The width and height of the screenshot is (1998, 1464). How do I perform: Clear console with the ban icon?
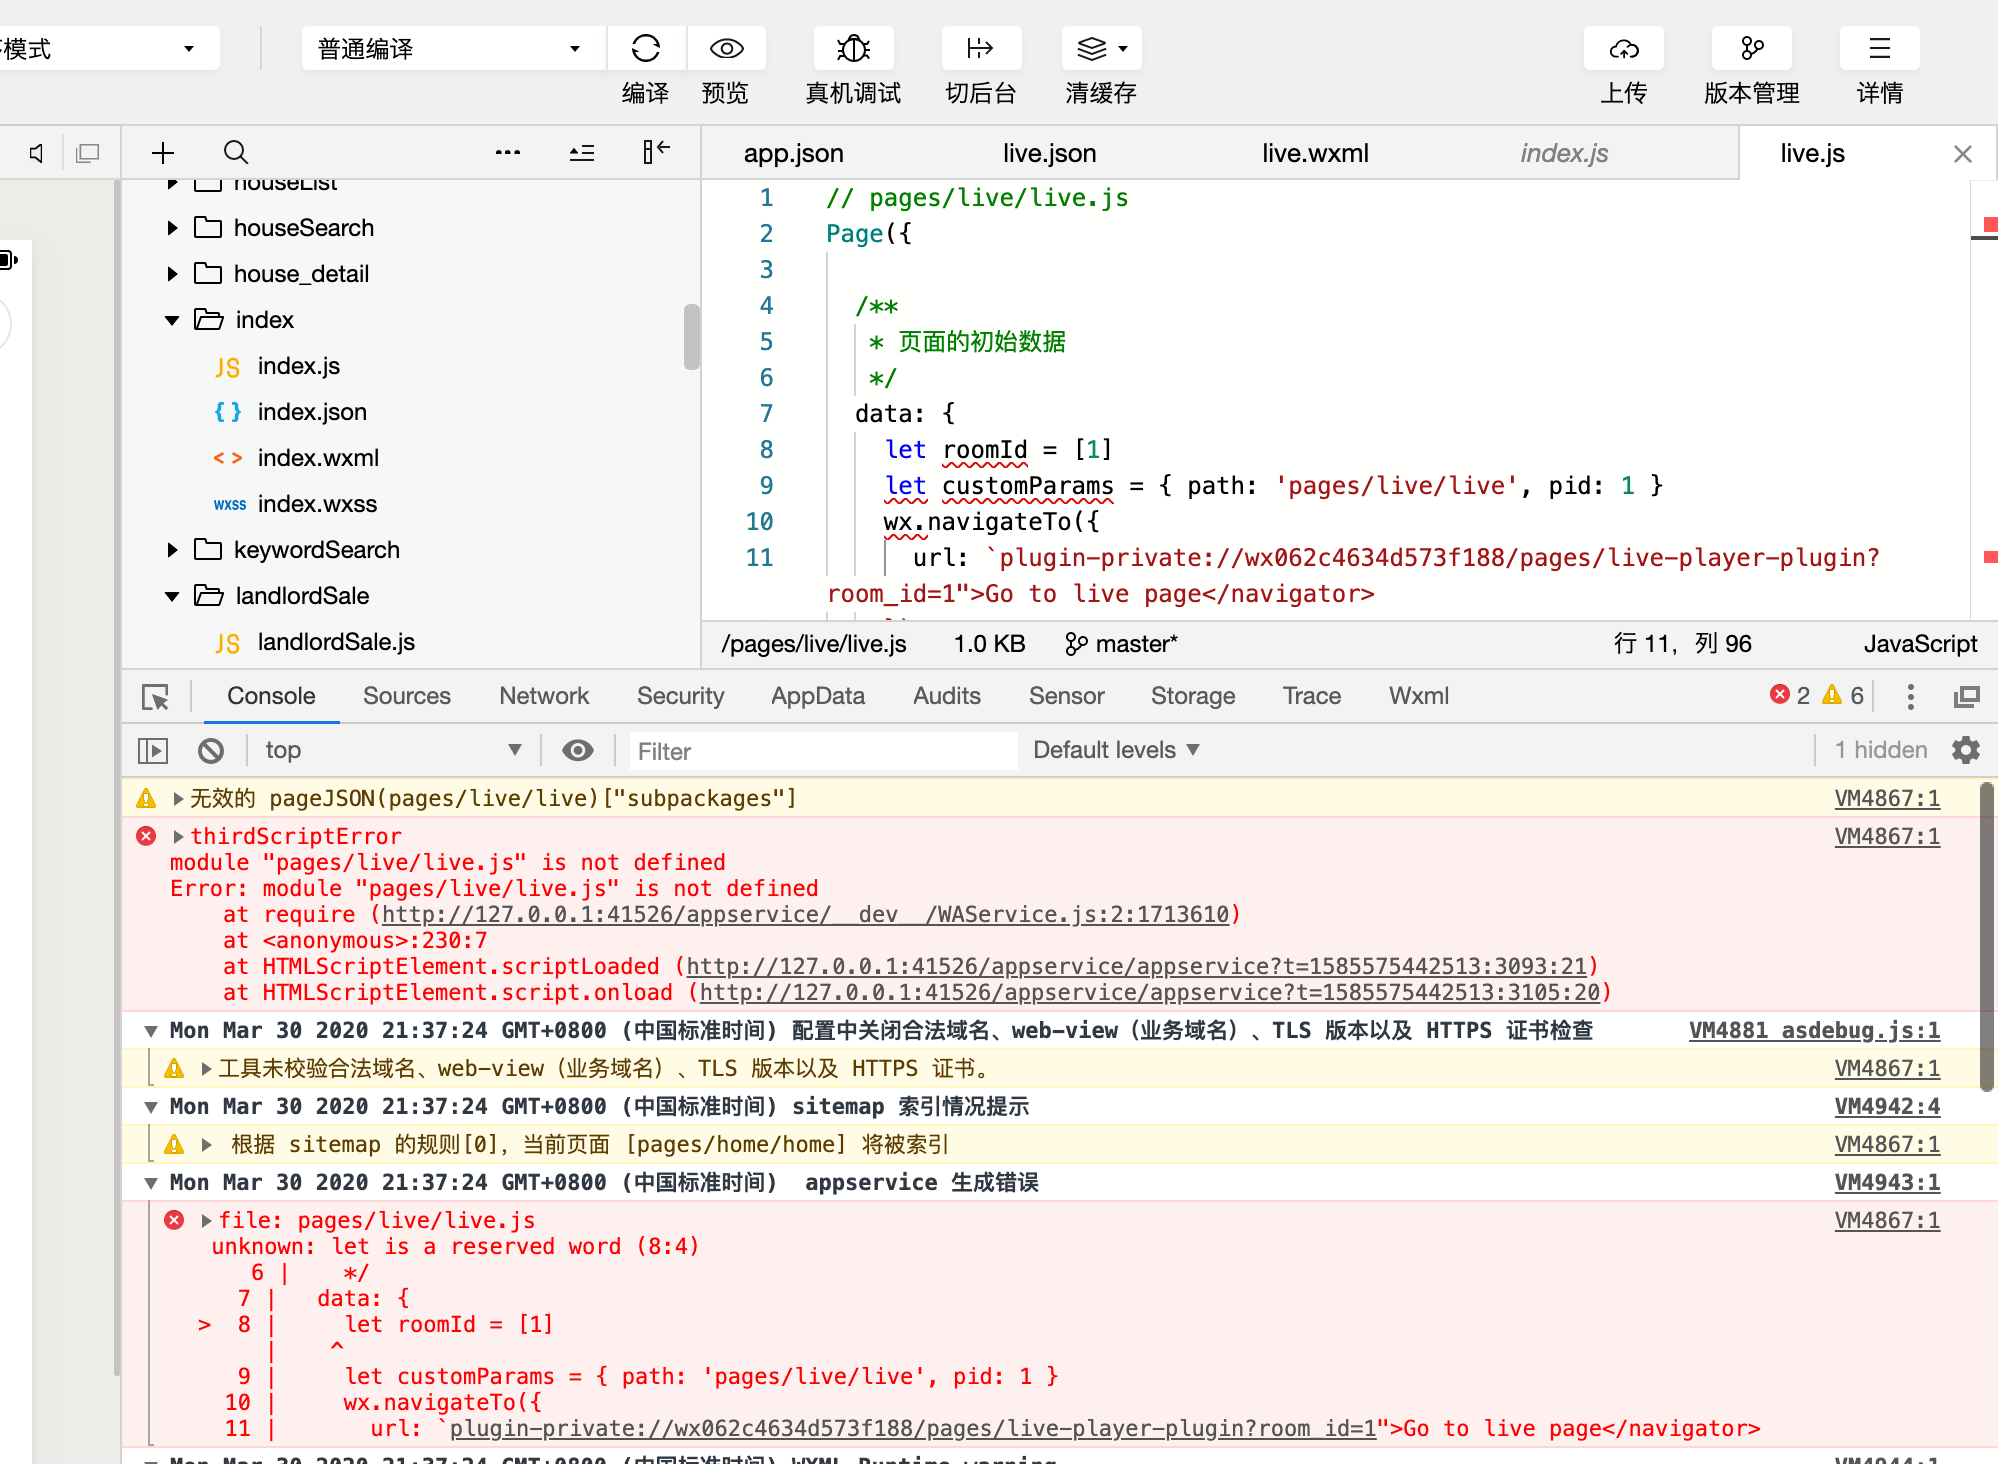[211, 750]
